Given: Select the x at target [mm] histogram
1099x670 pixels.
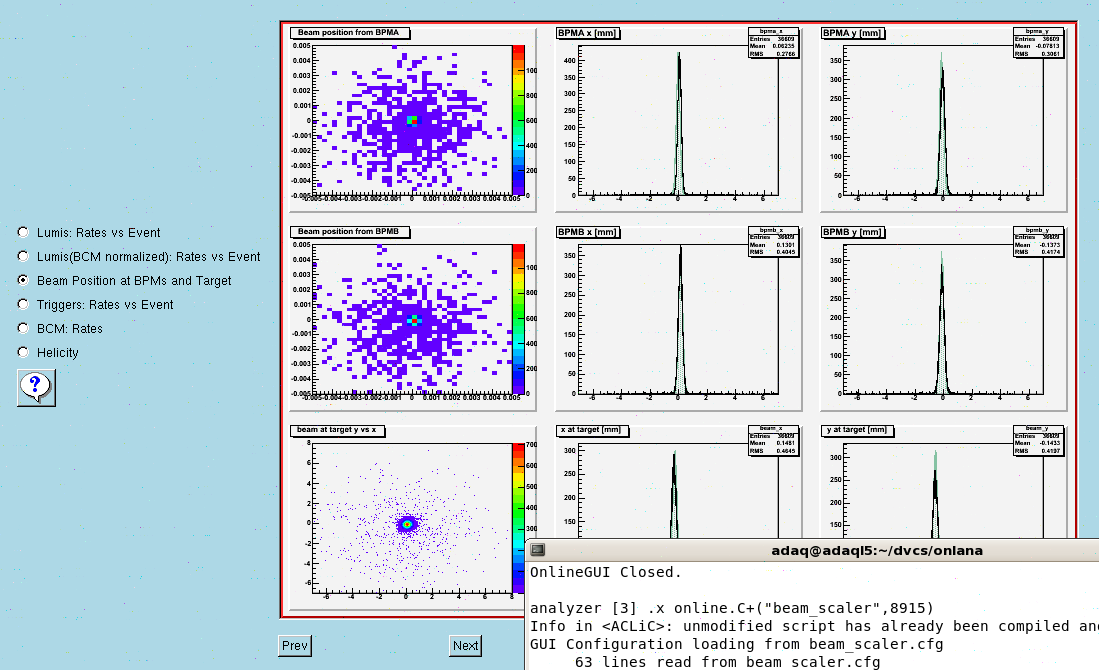Looking at the screenshot, I should 678,482.
